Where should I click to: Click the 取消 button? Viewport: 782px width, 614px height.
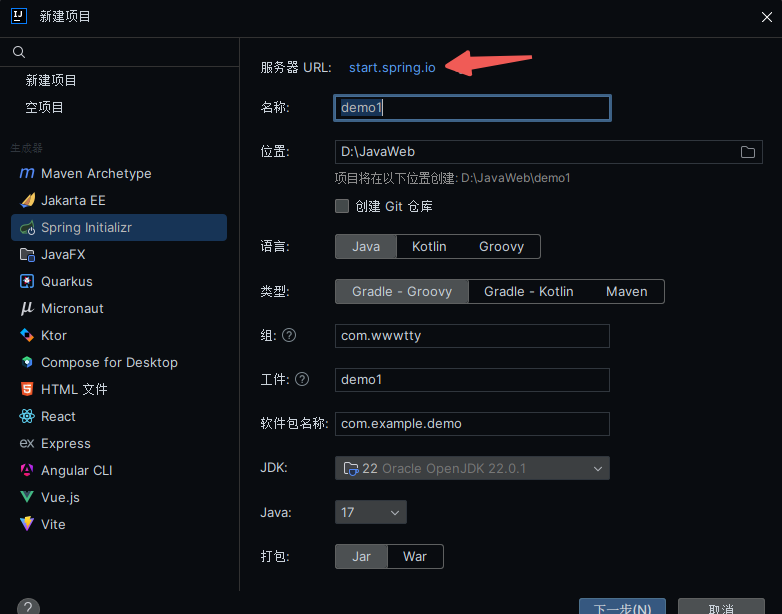(x=721, y=607)
